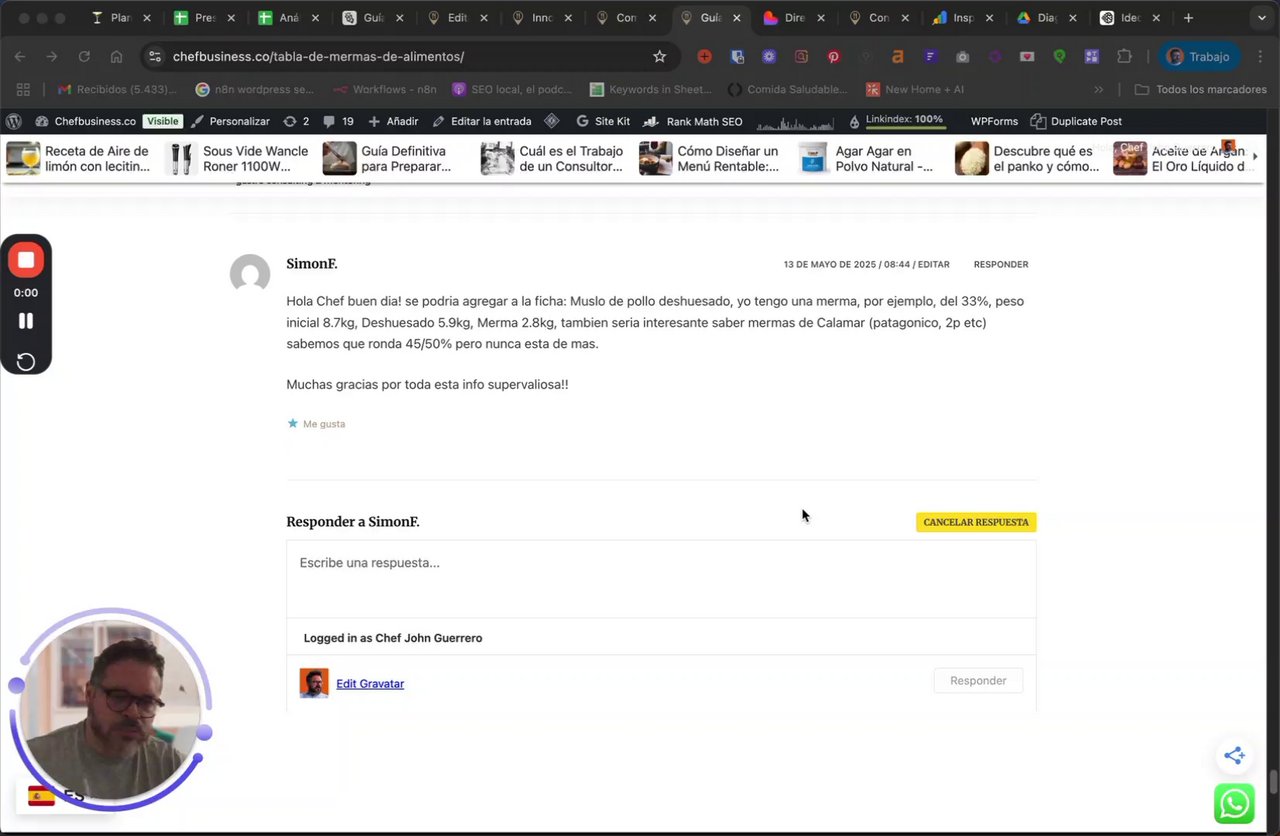This screenshot has width=1280, height=836.
Task: Open the Sous Vide Wancle Roner post
Action: (x=237, y=158)
